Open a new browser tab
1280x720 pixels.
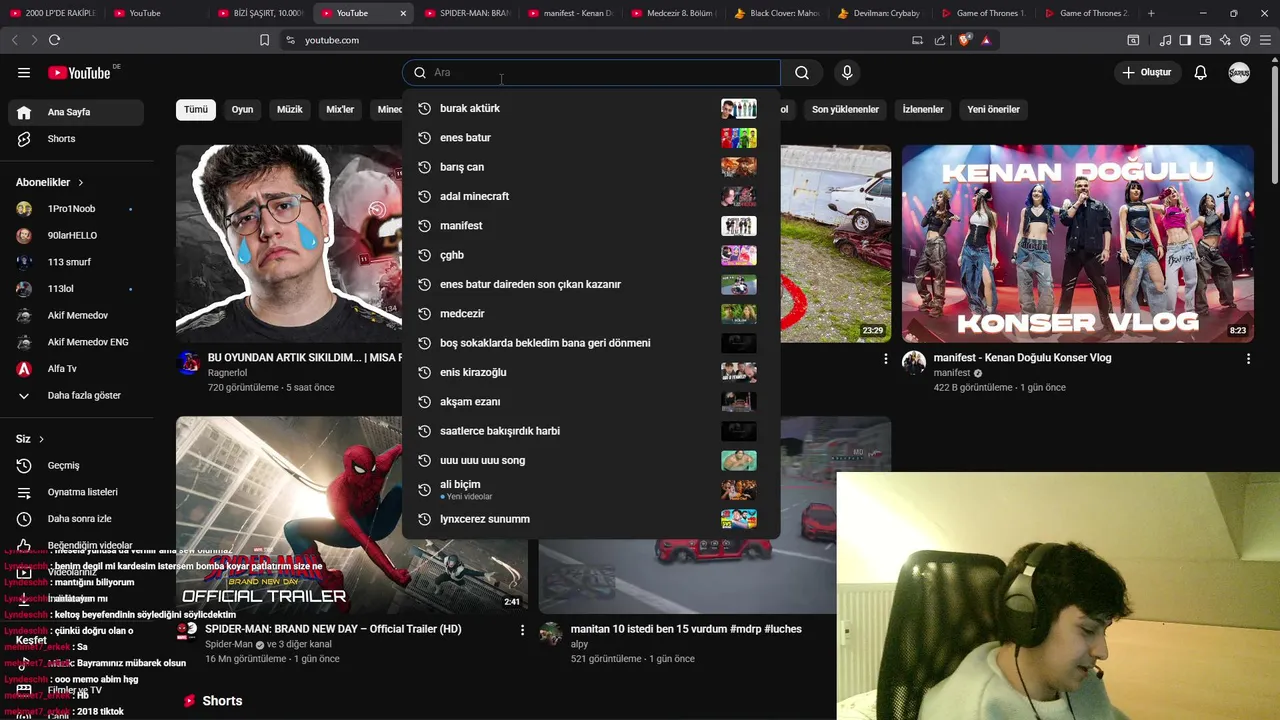coord(1151,13)
